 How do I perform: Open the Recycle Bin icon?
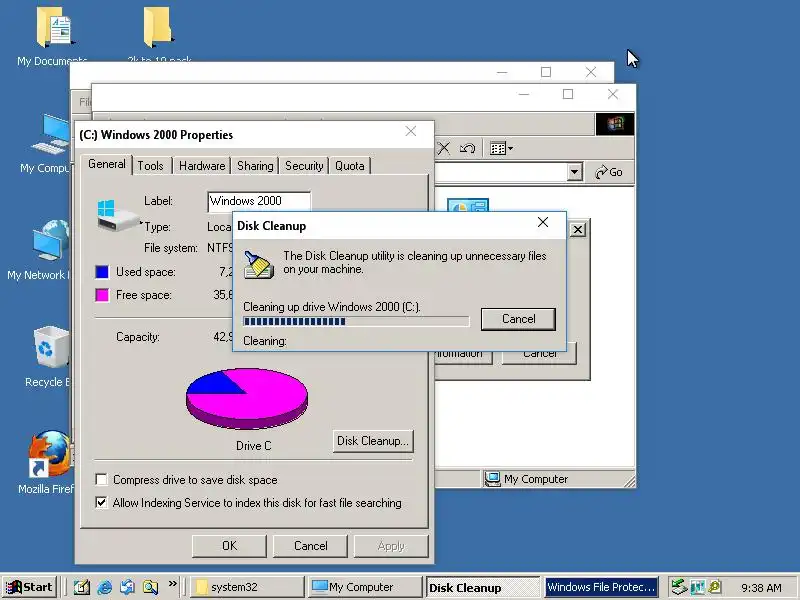[47, 357]
